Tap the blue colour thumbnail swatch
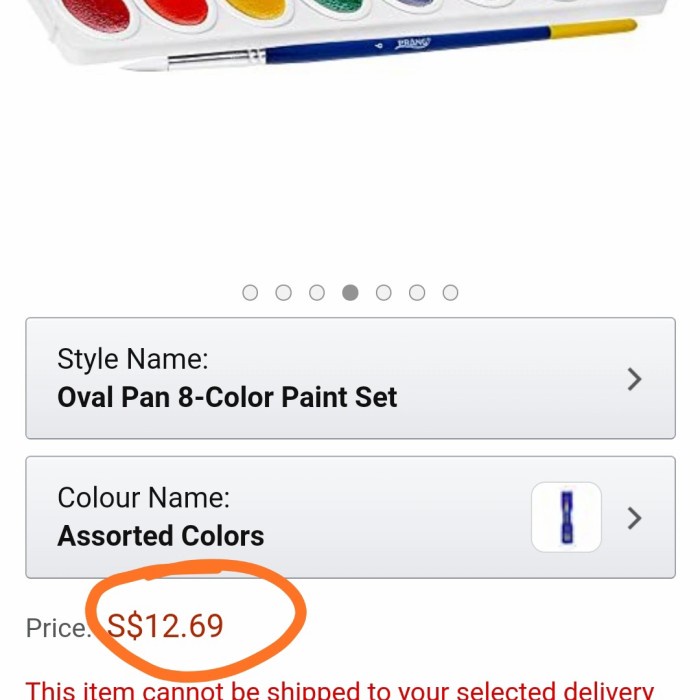The height and width of the screenshot is (700, 700). tap(567, 518)
